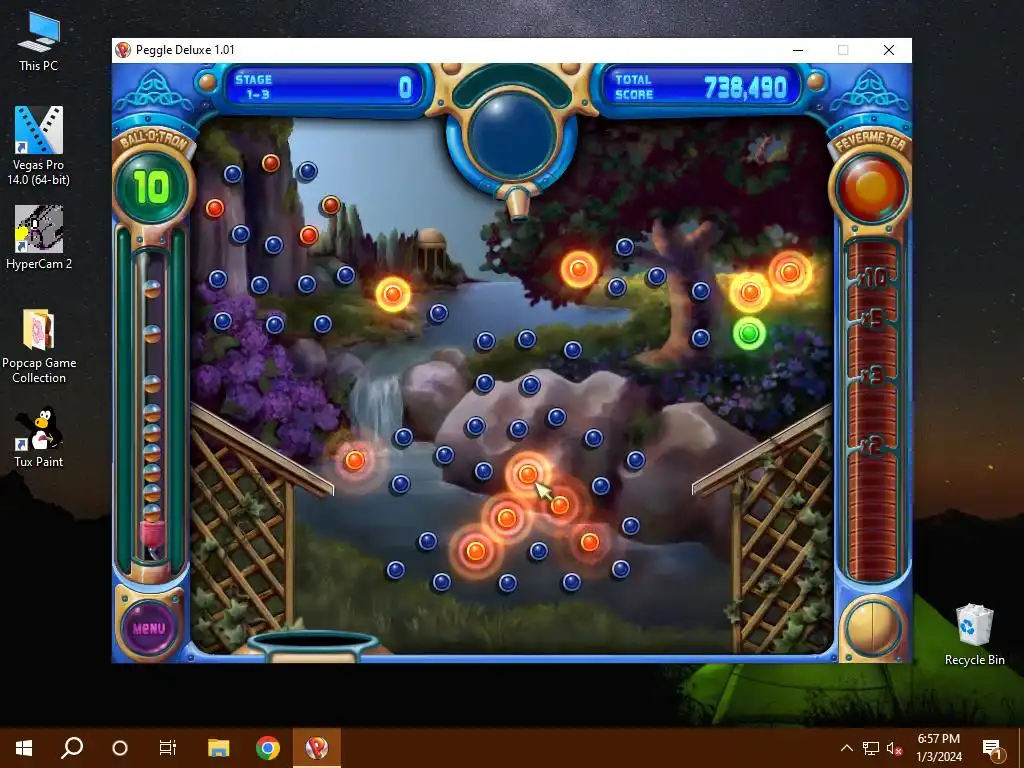Minimize the Peggle Deluxe window
The image size is (1024, 768).
(x=797, y=50)
